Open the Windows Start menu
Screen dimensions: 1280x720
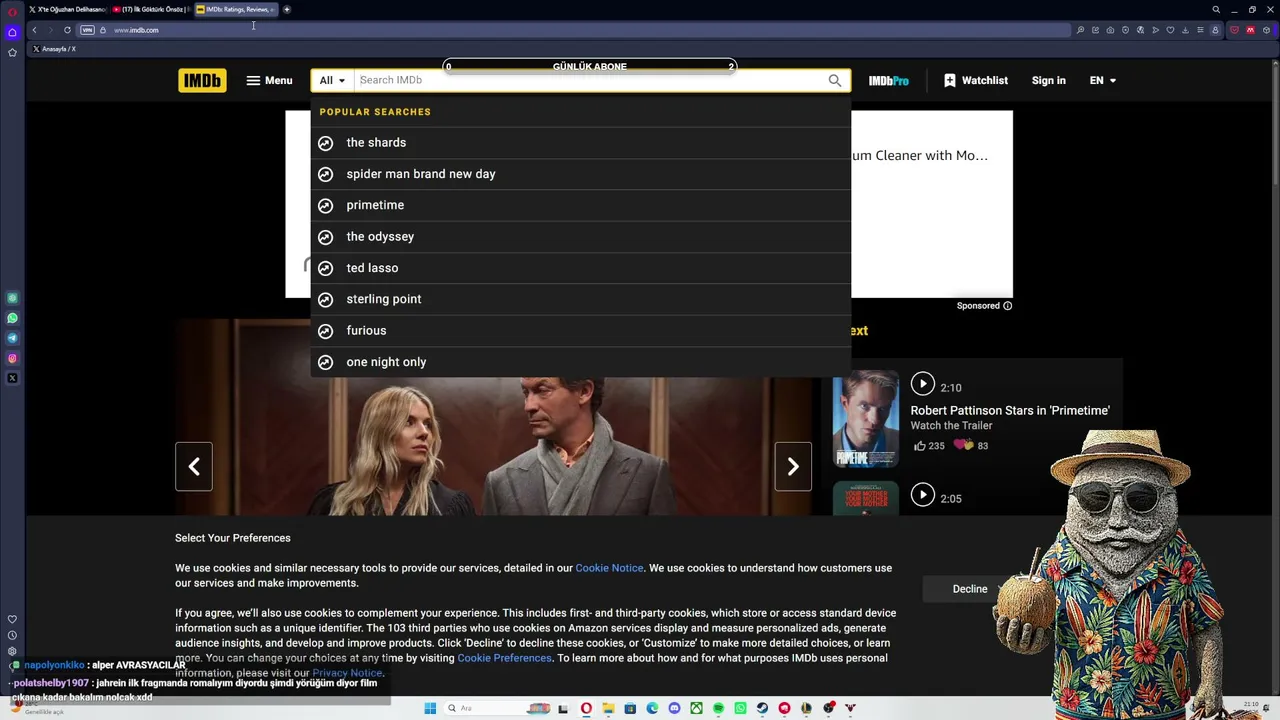pos(430,708)
